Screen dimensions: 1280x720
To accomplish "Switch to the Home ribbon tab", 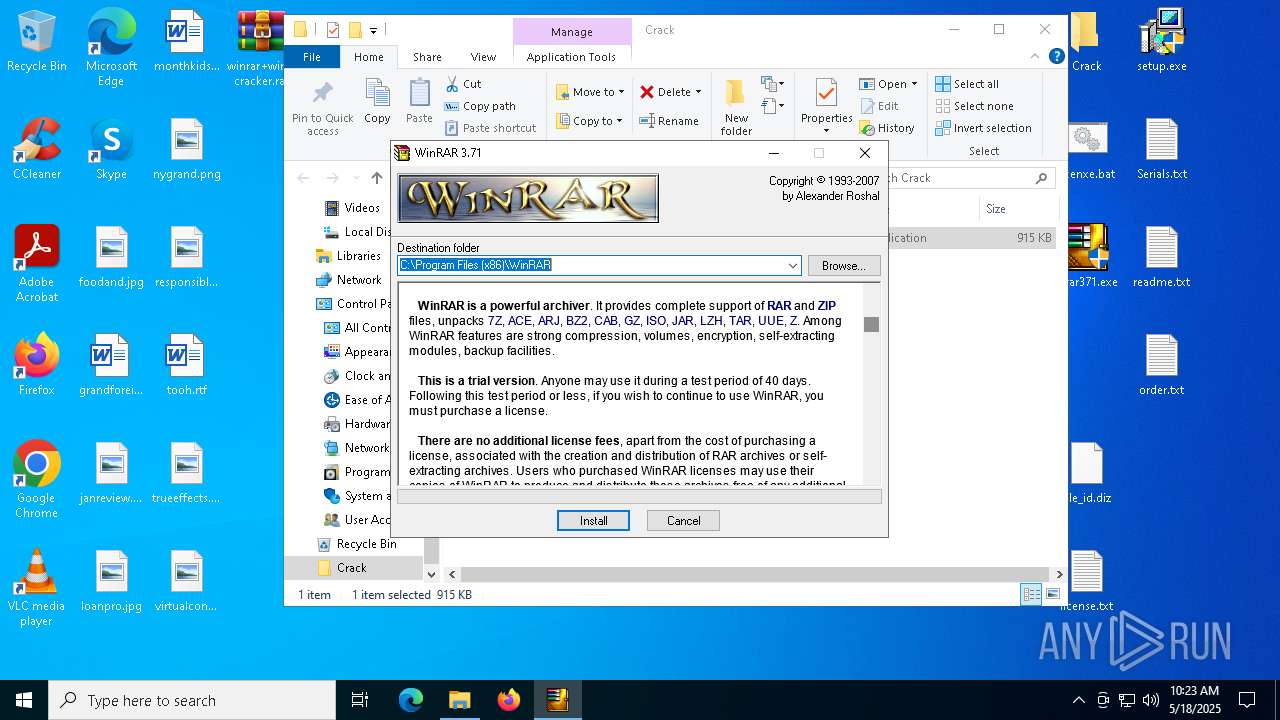I will coord(368,57).
